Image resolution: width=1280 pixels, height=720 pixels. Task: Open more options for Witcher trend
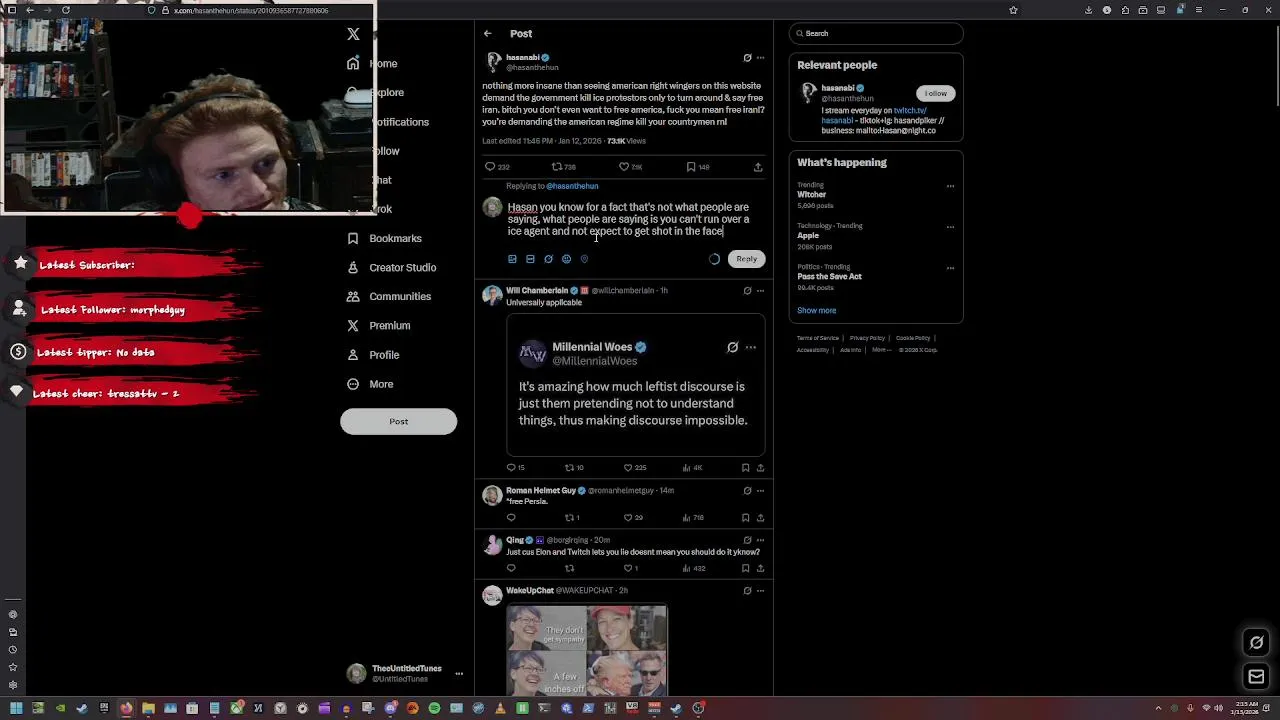[x=950, y=186]
